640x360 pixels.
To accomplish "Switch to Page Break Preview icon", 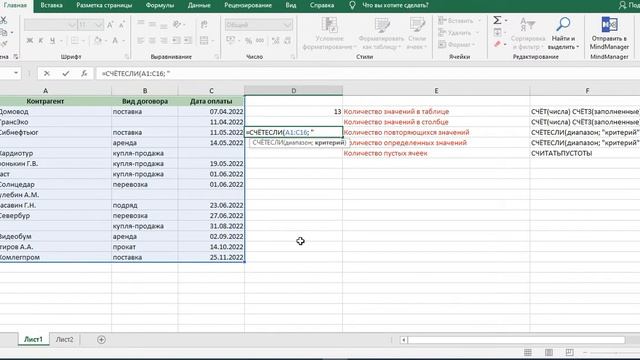I will (x=569, y=352).
